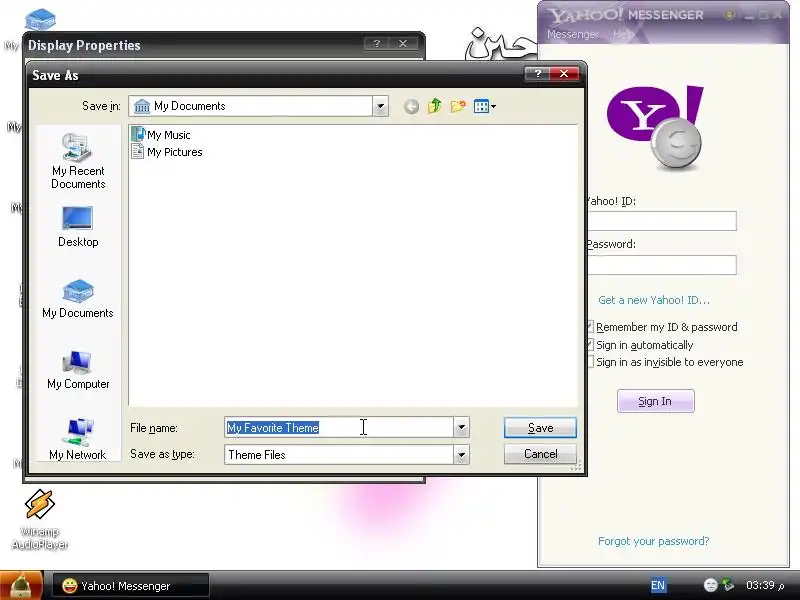Open Get a new Yahoo! ID link
The width and height of the screenshot is (800, 600).
[x=654, y=300]
